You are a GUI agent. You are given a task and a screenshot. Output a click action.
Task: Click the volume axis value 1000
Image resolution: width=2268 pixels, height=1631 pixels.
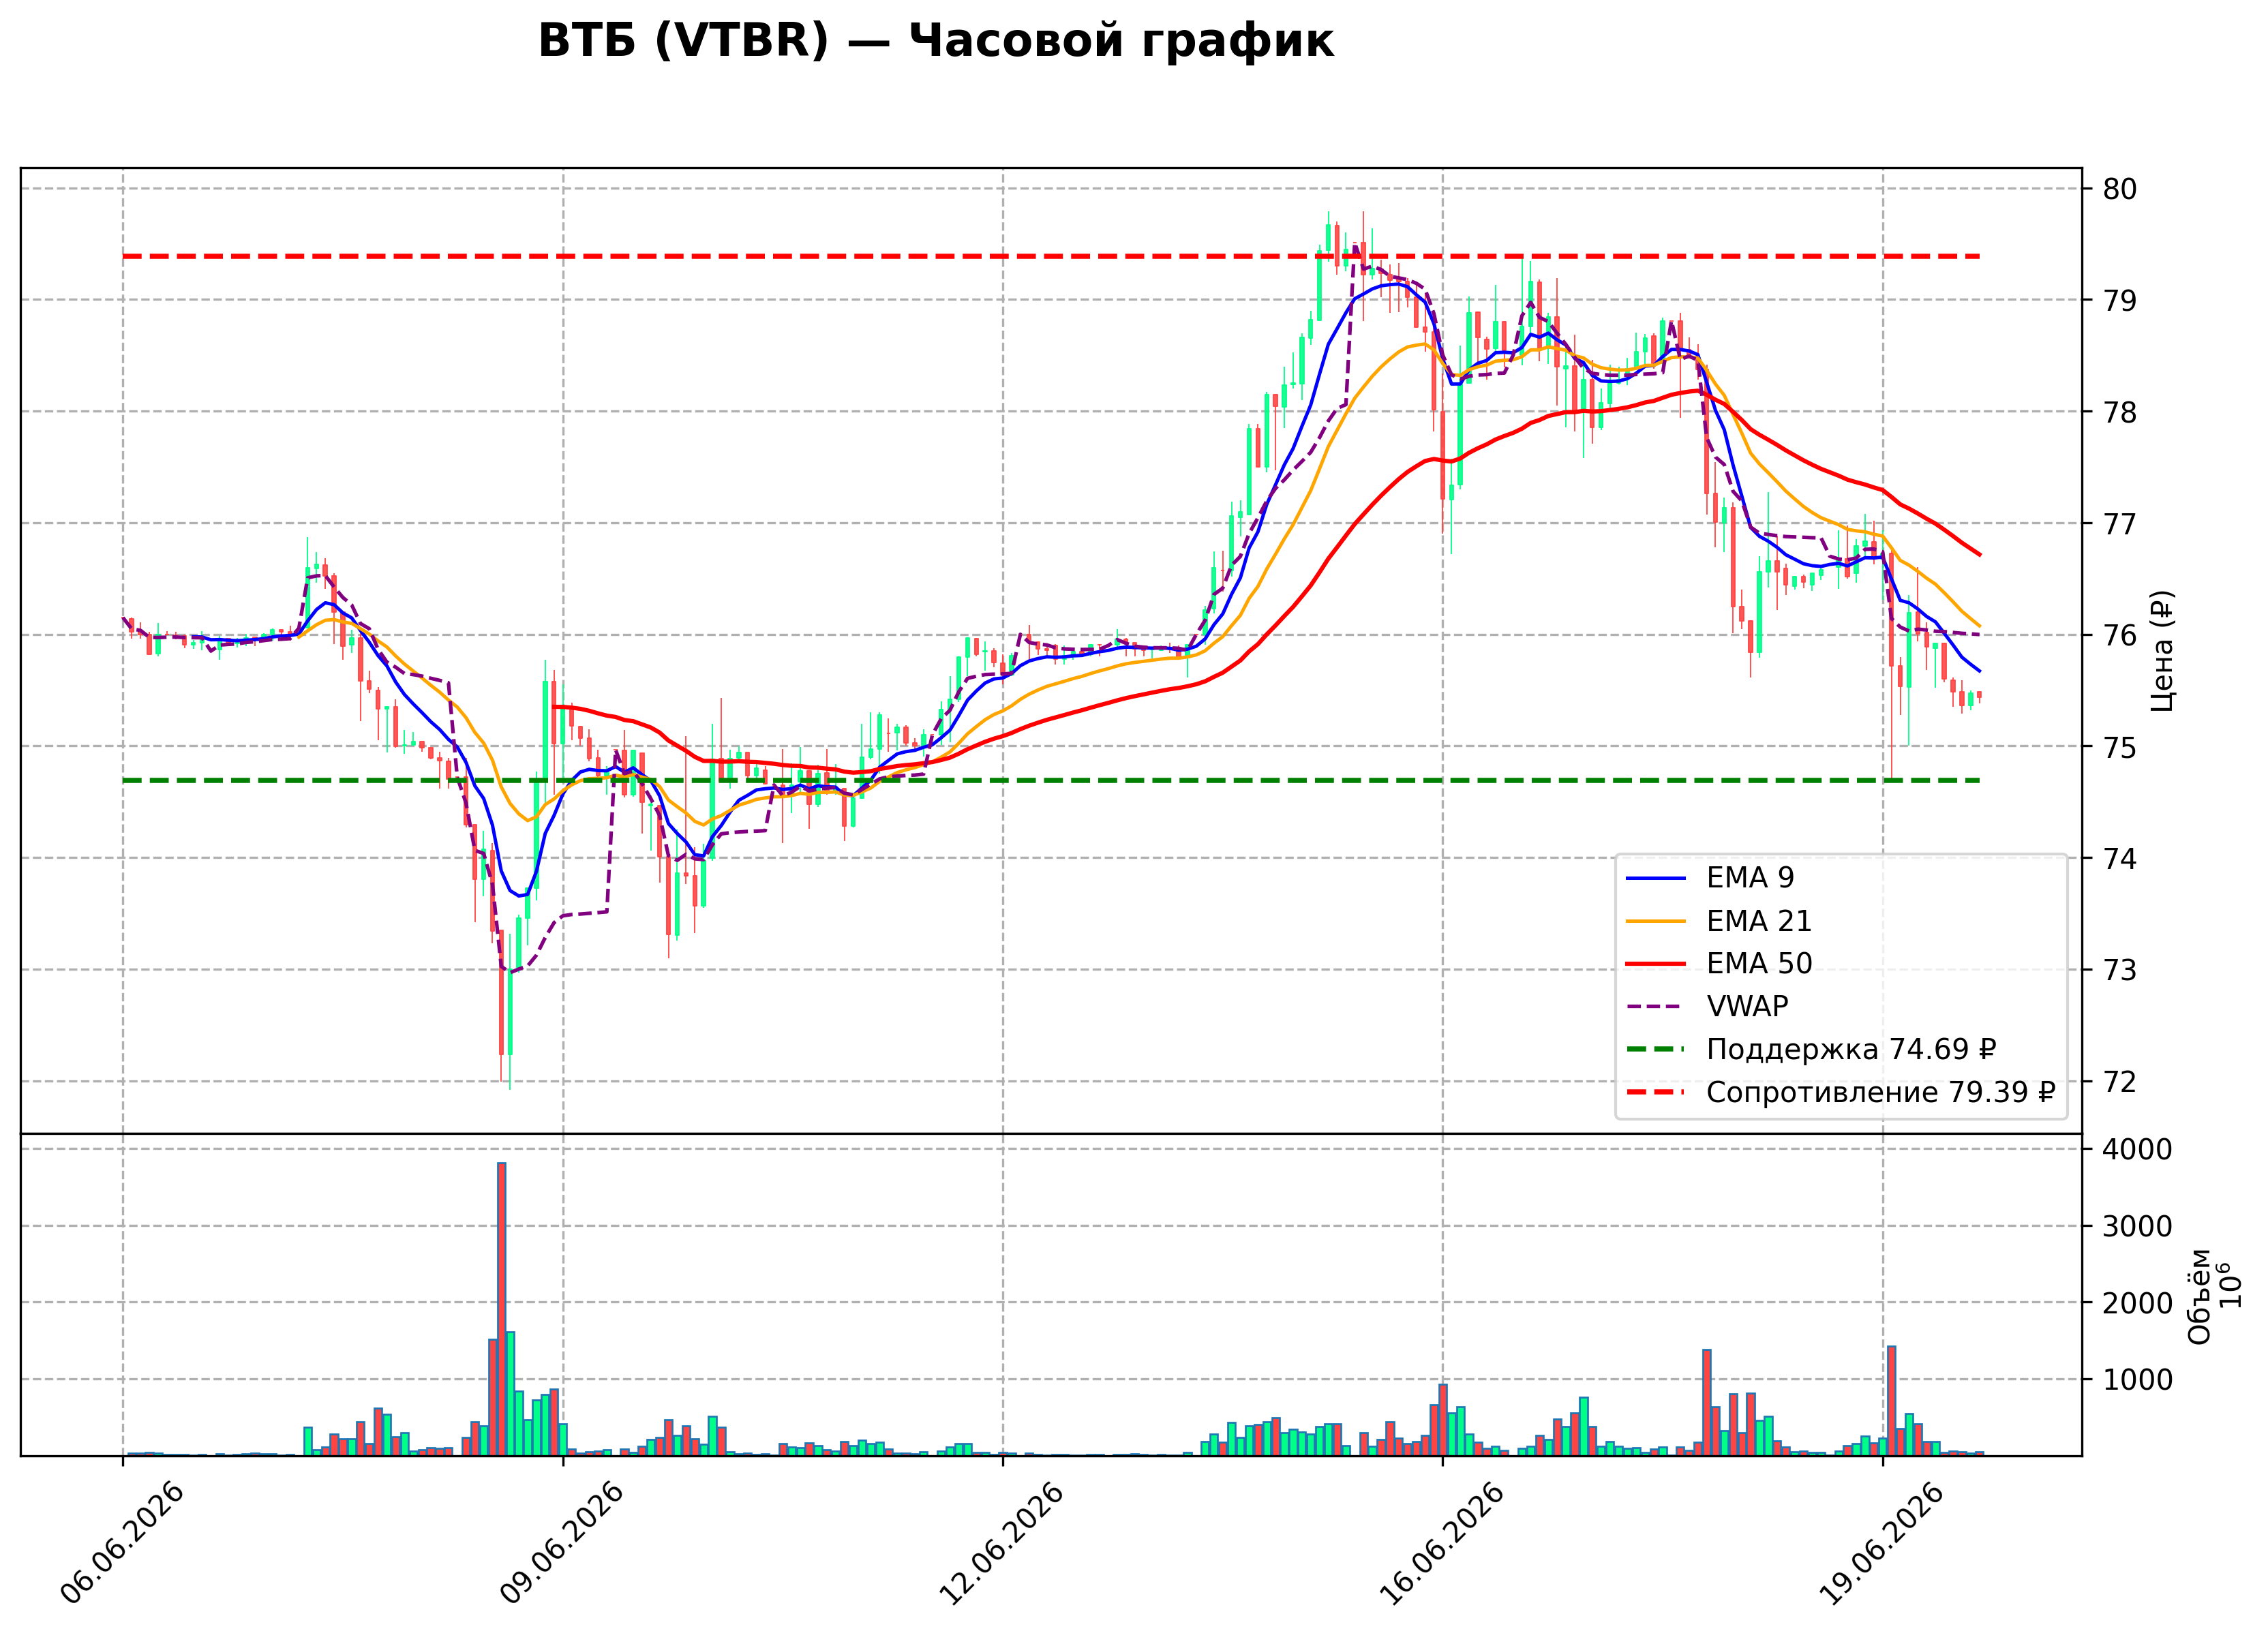point(2137,1380)
